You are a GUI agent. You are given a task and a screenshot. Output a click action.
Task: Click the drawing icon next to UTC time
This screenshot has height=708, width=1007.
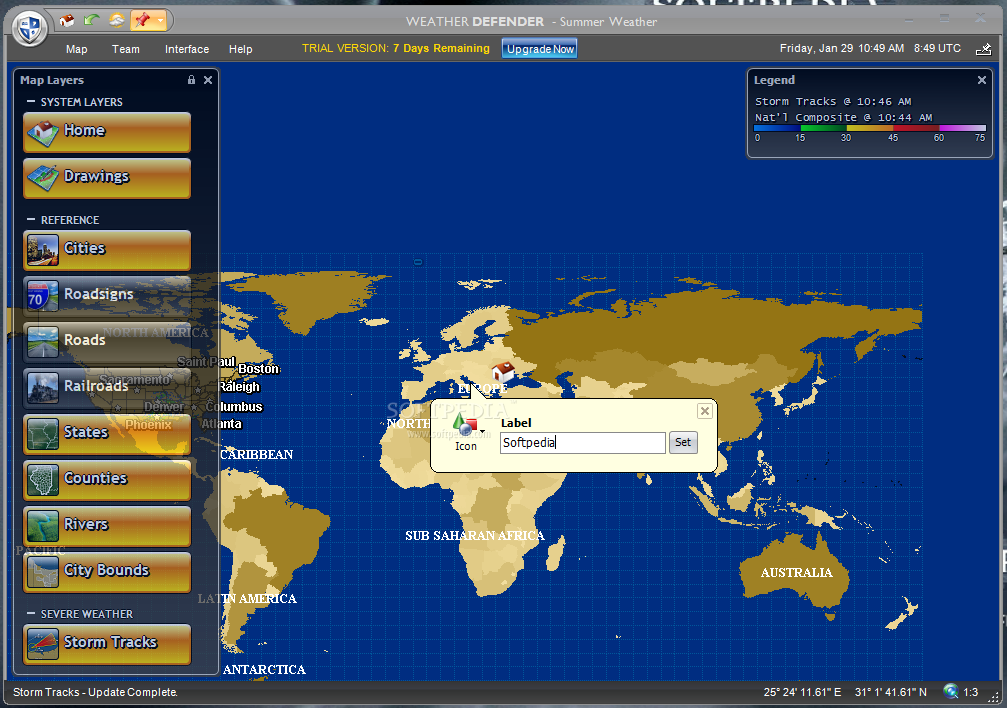click(983, 49)
